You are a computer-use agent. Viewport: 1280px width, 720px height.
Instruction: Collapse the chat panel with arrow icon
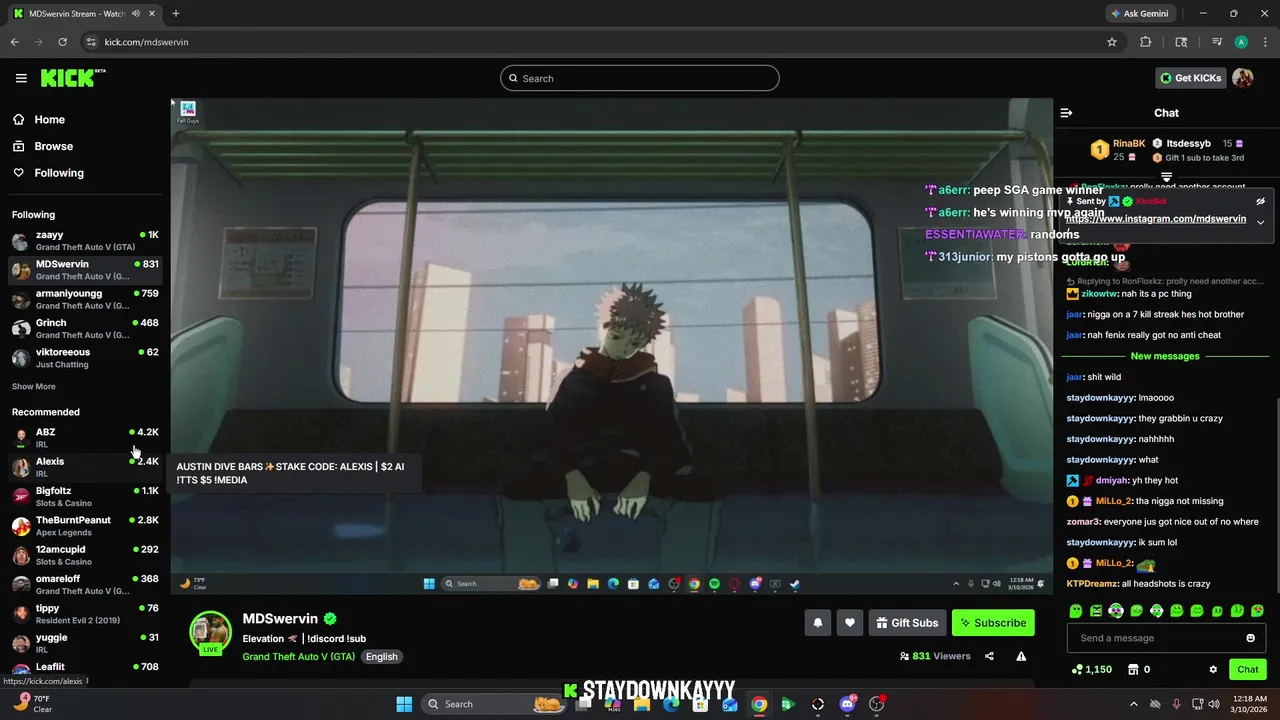[x=1066, y=113]
